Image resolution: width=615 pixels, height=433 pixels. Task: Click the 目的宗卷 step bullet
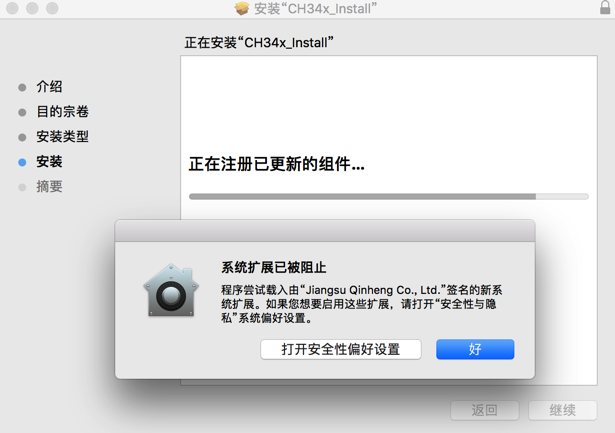point(22,112)
